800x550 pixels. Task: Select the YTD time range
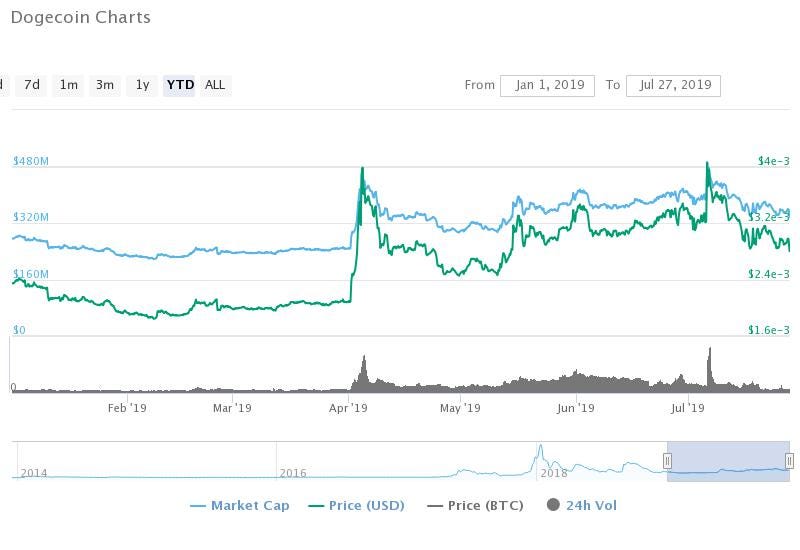[x=180, y=85]
